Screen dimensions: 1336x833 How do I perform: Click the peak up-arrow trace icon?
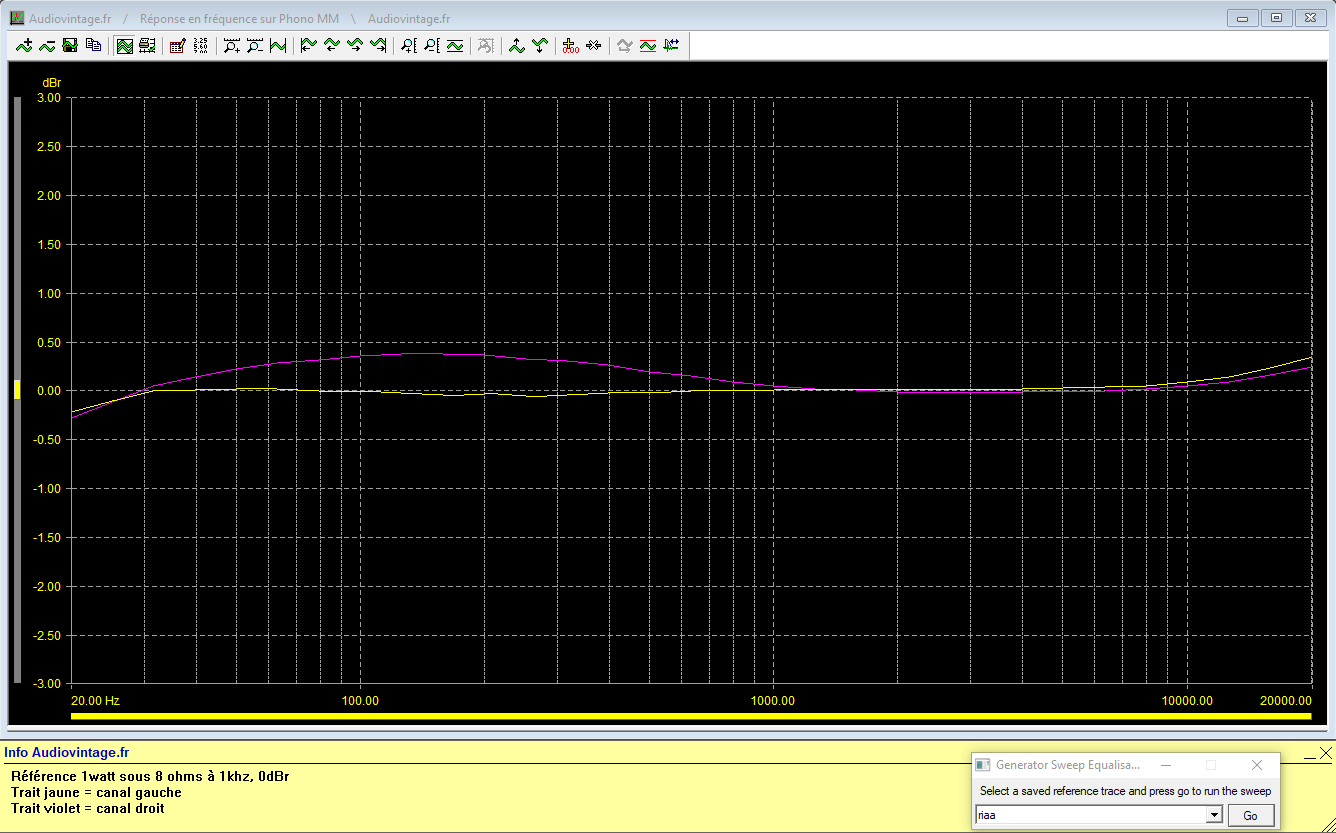pos(517,45)
